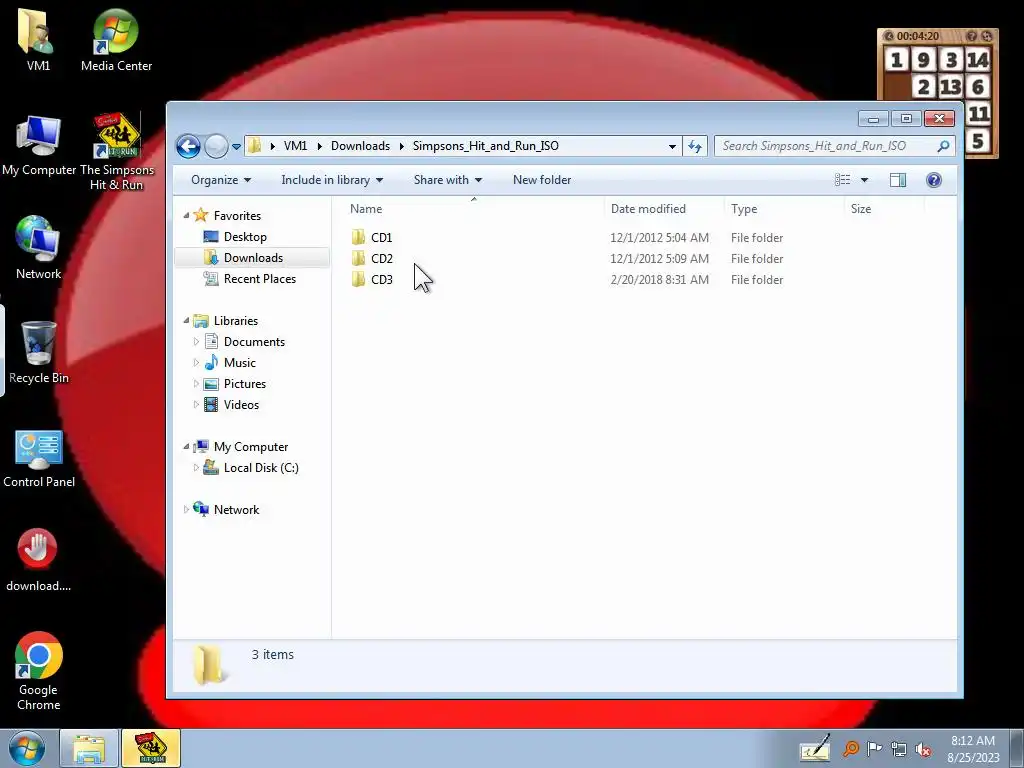Open the Include in library menu

pyautogui.click(x=332, y=180)
